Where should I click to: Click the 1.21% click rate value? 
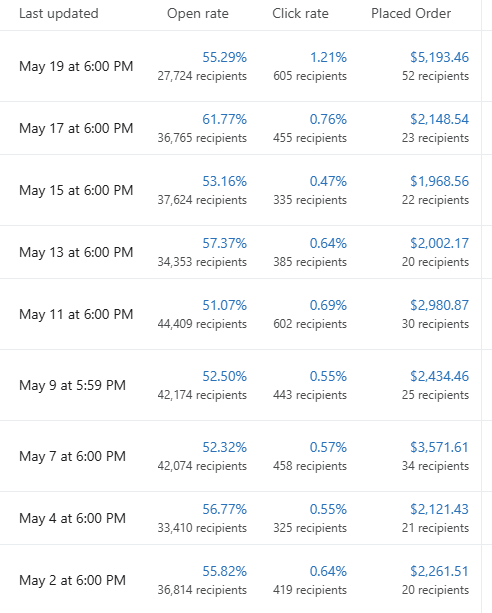tap(329, 57)
